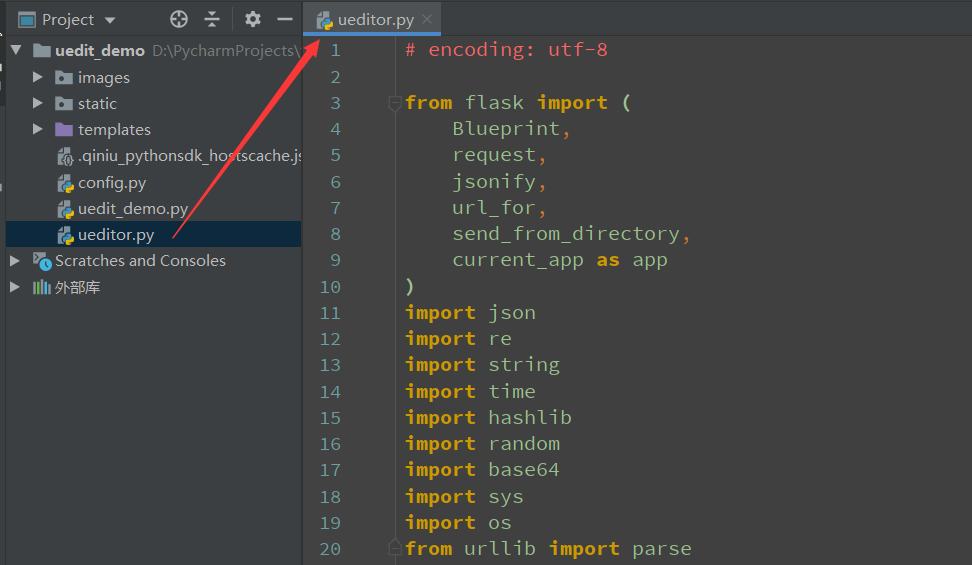Click line number 1 in the gutter
The height and width of the screenshot is (565, 972).
(335, 50)
